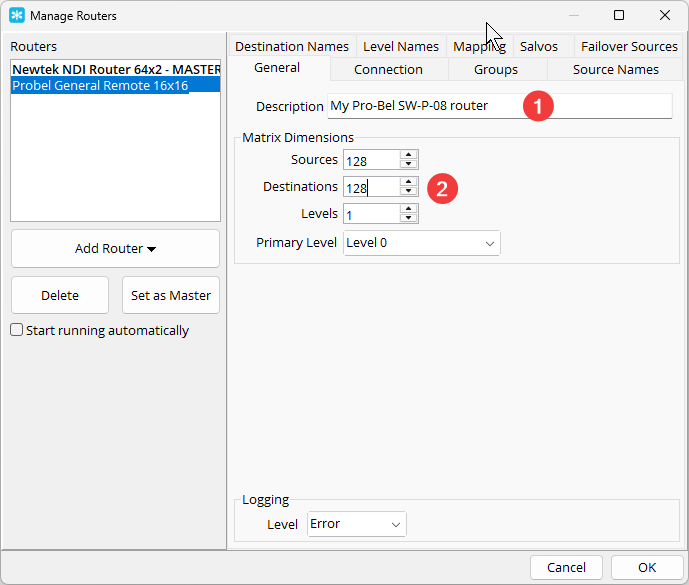The width and height of the screenshot is (689, 585).
Task: Click the Sources number field
Action: (372, 160)
